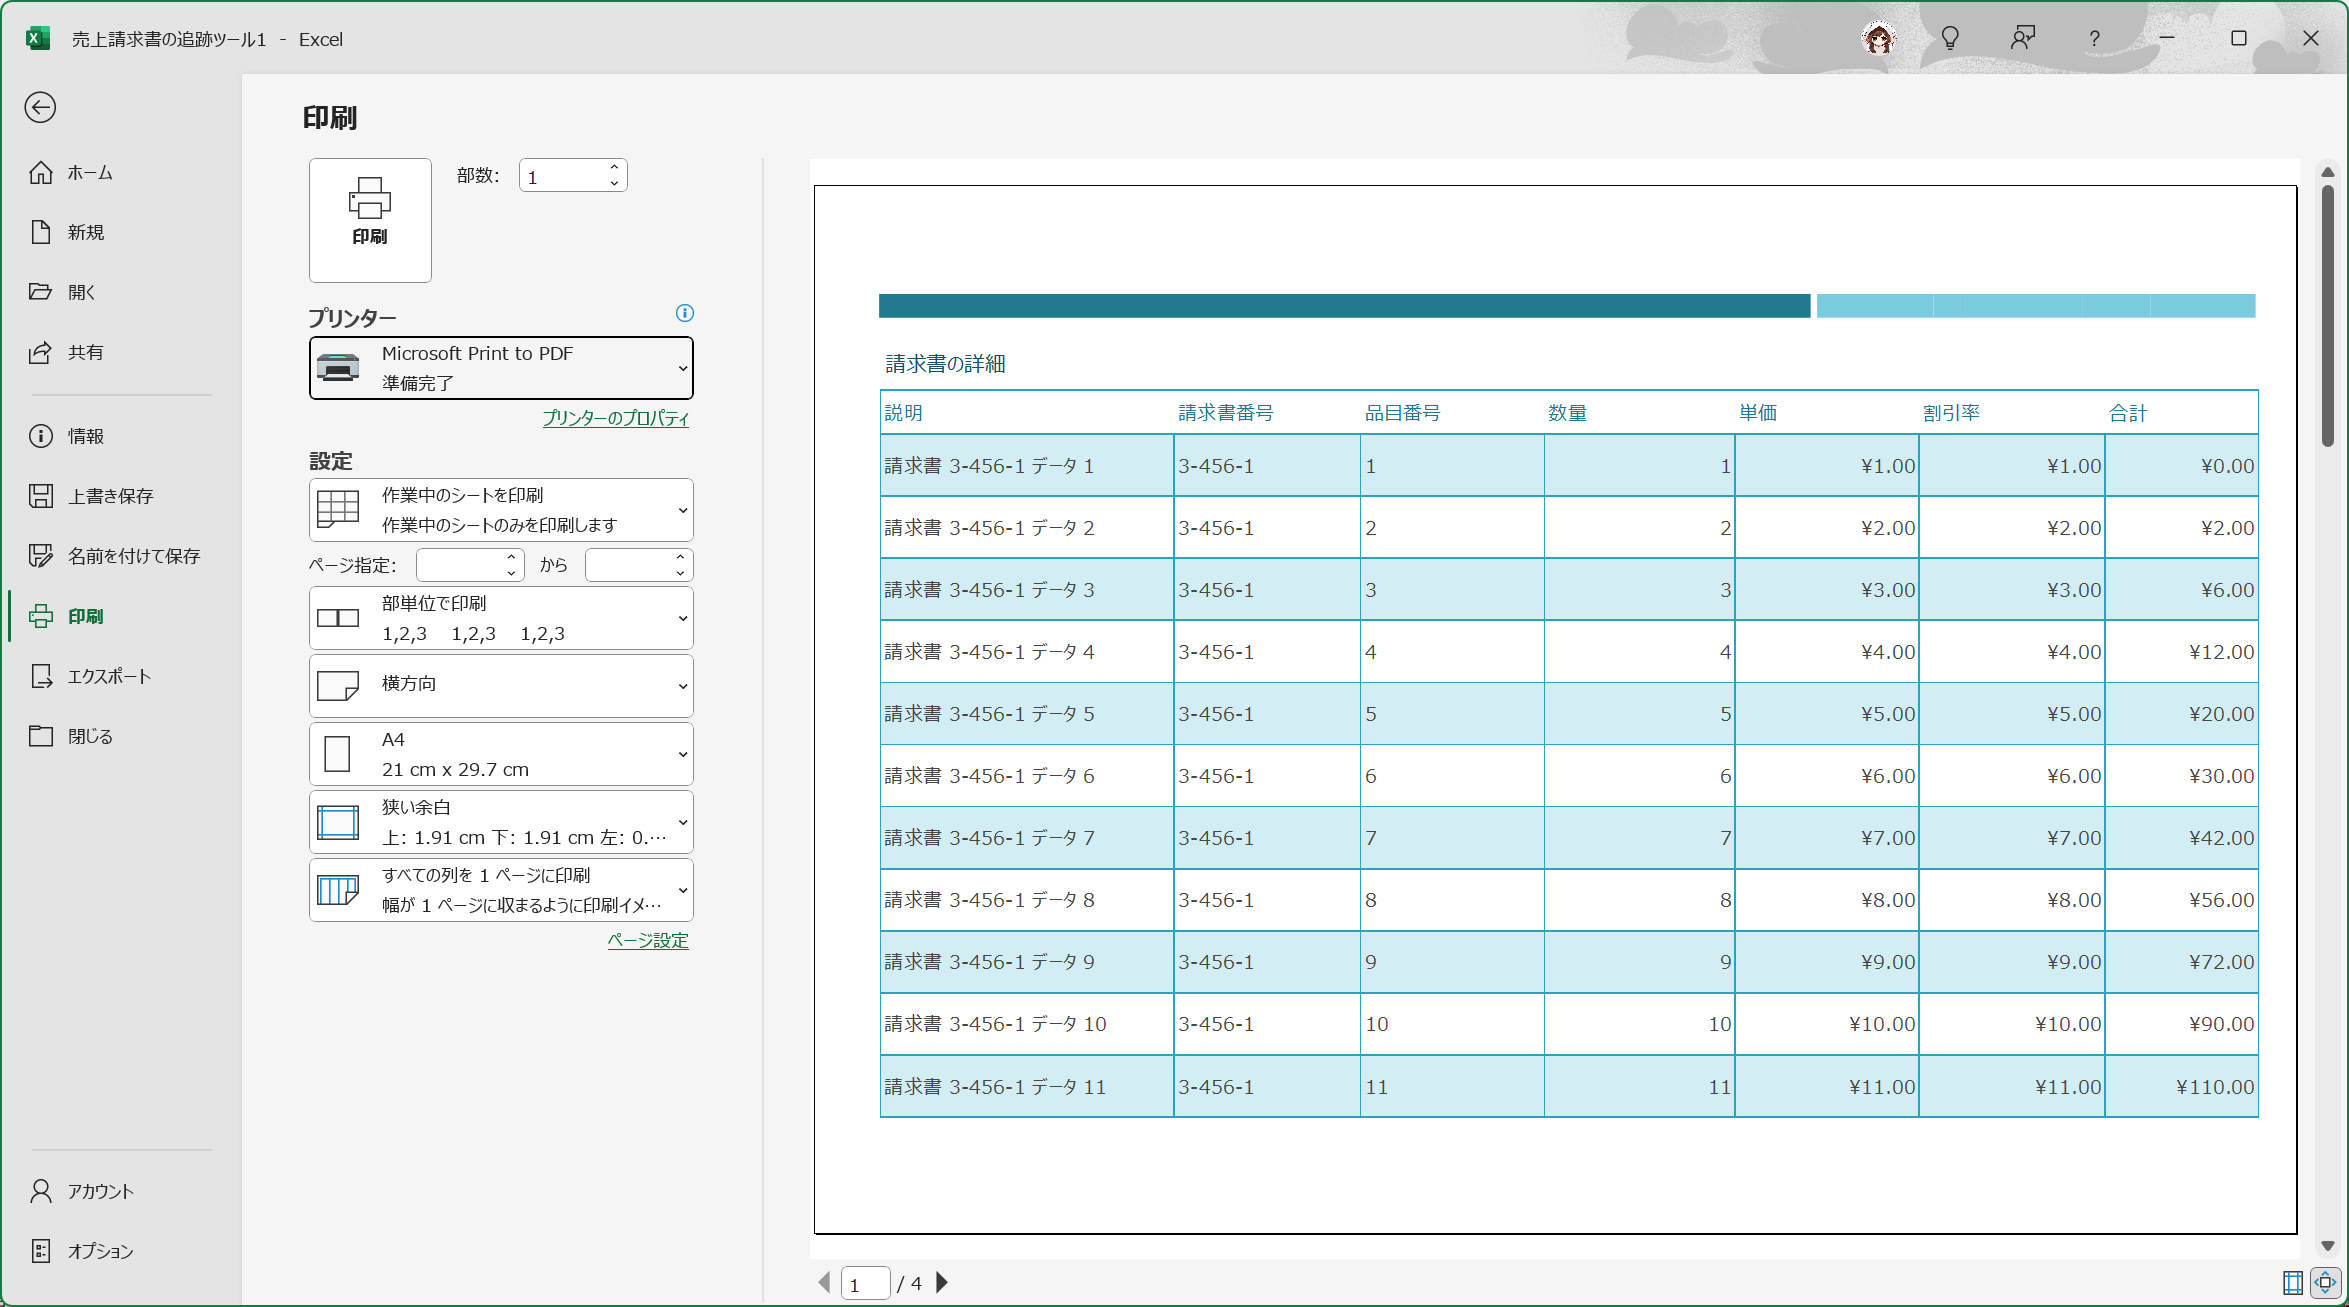This screenshot has width=2349, height=1307.
Task: Click the scrollbar down arrow in preview
Action: (x=2328, y=1246)
